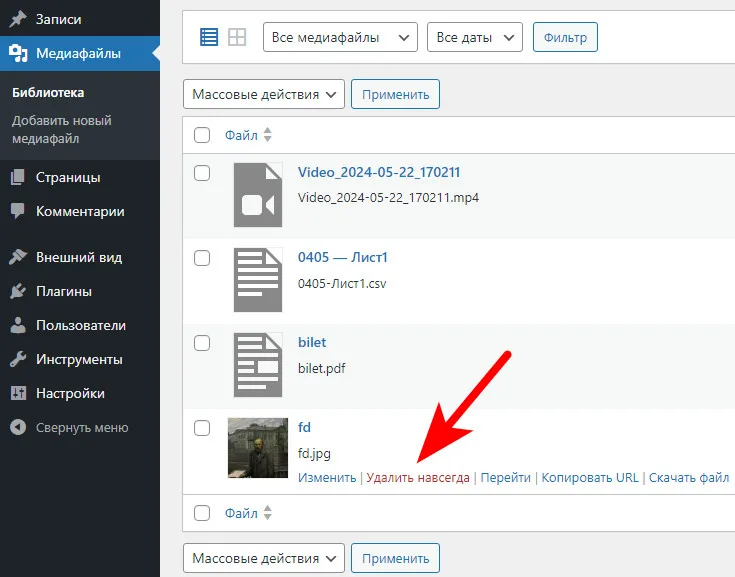Open the Комментарии menu
This screenshot has height=577, width=735.
tap(80, 211)
